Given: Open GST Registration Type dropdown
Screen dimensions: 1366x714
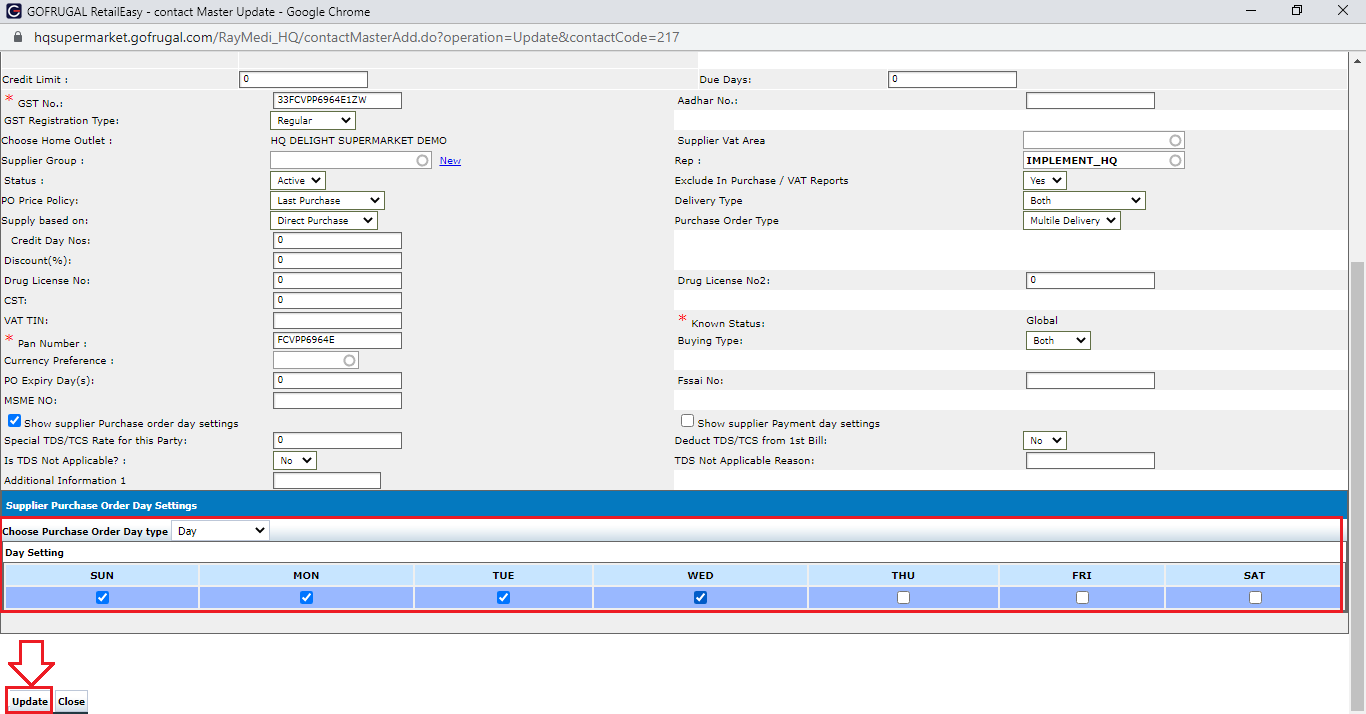Looking at the screenshot, I should point(312,121).
